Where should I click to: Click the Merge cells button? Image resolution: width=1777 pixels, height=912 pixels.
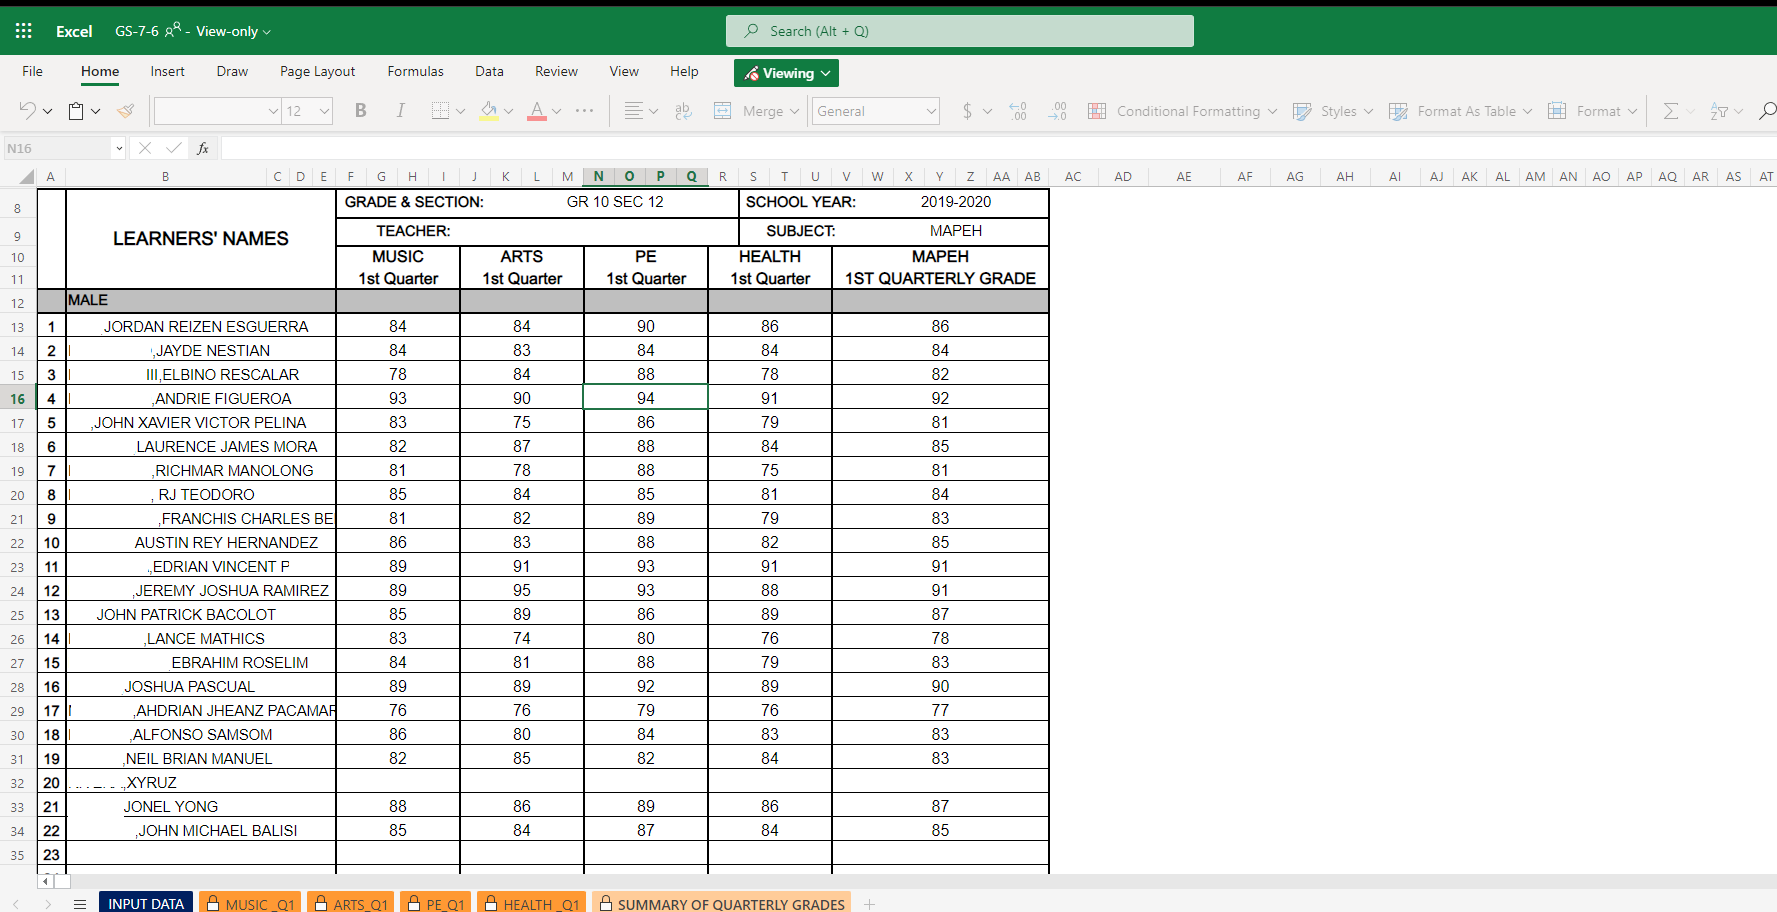tap(756, 111)
